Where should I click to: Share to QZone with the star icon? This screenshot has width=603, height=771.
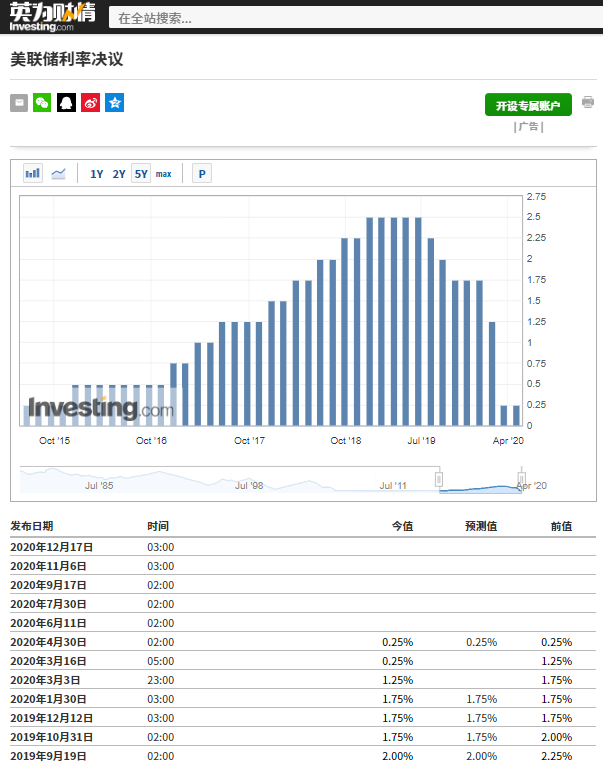click(115, 103)
